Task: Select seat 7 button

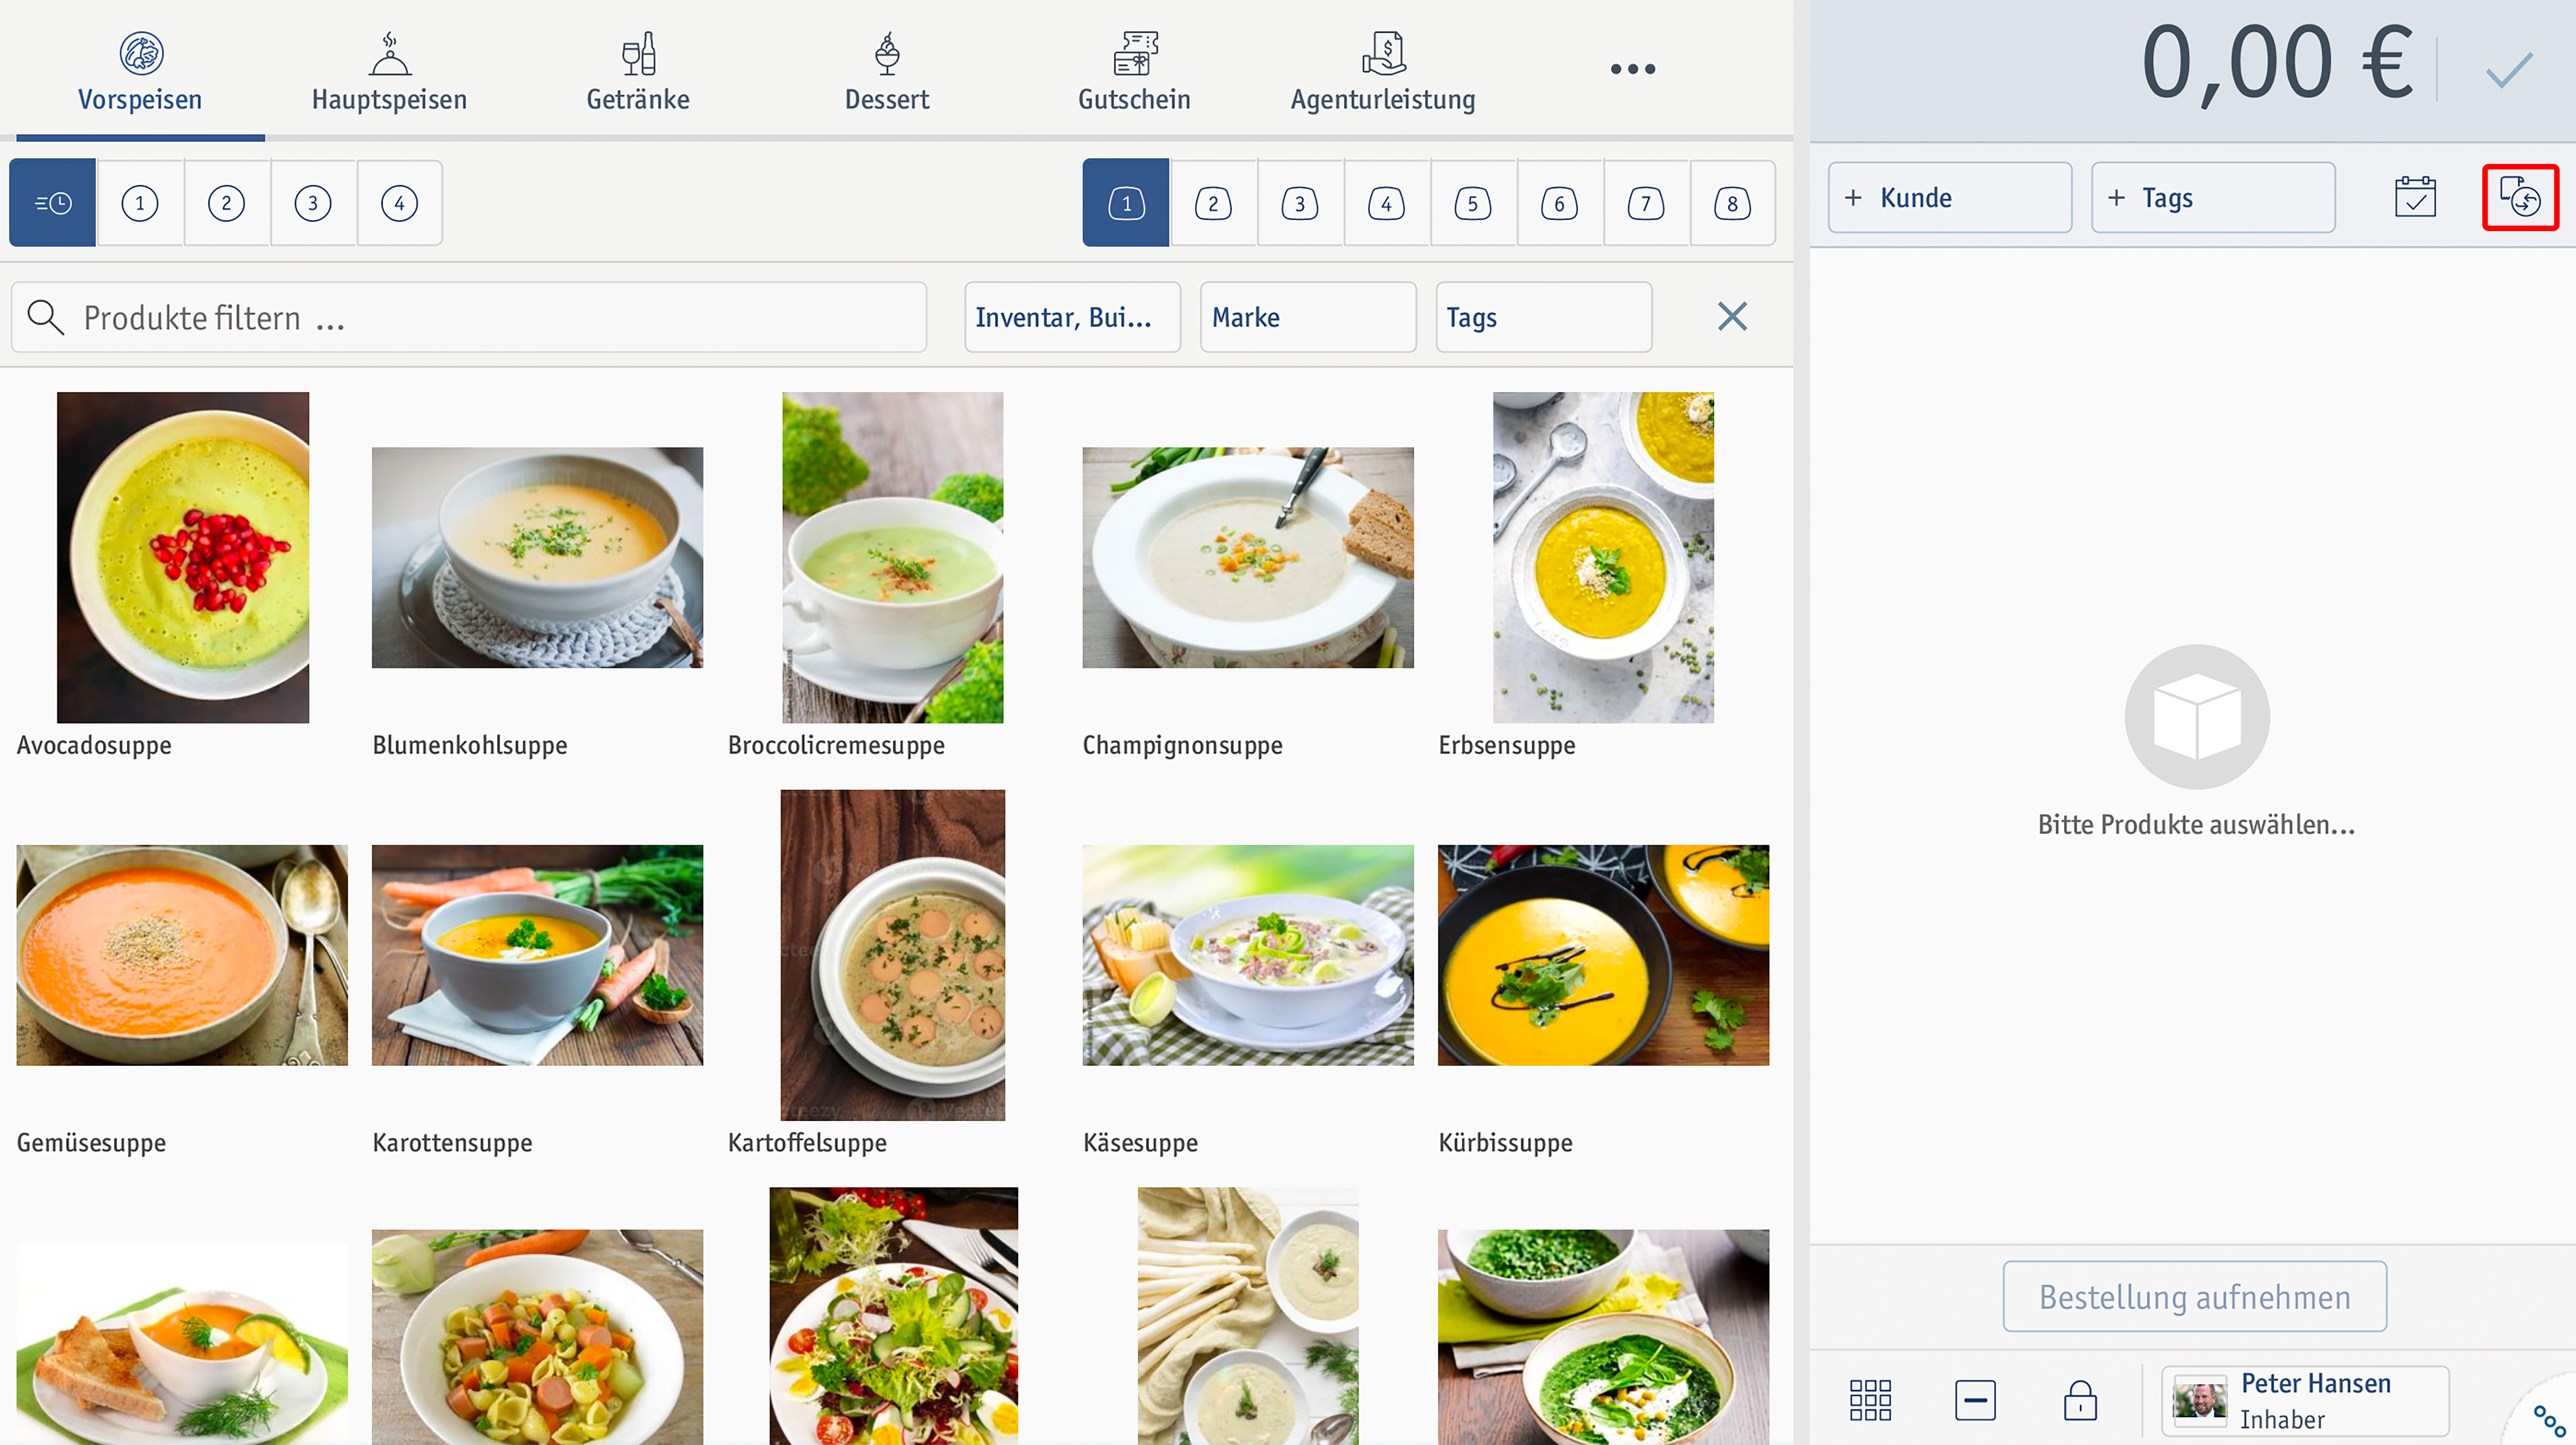Action: (1646, 203)
